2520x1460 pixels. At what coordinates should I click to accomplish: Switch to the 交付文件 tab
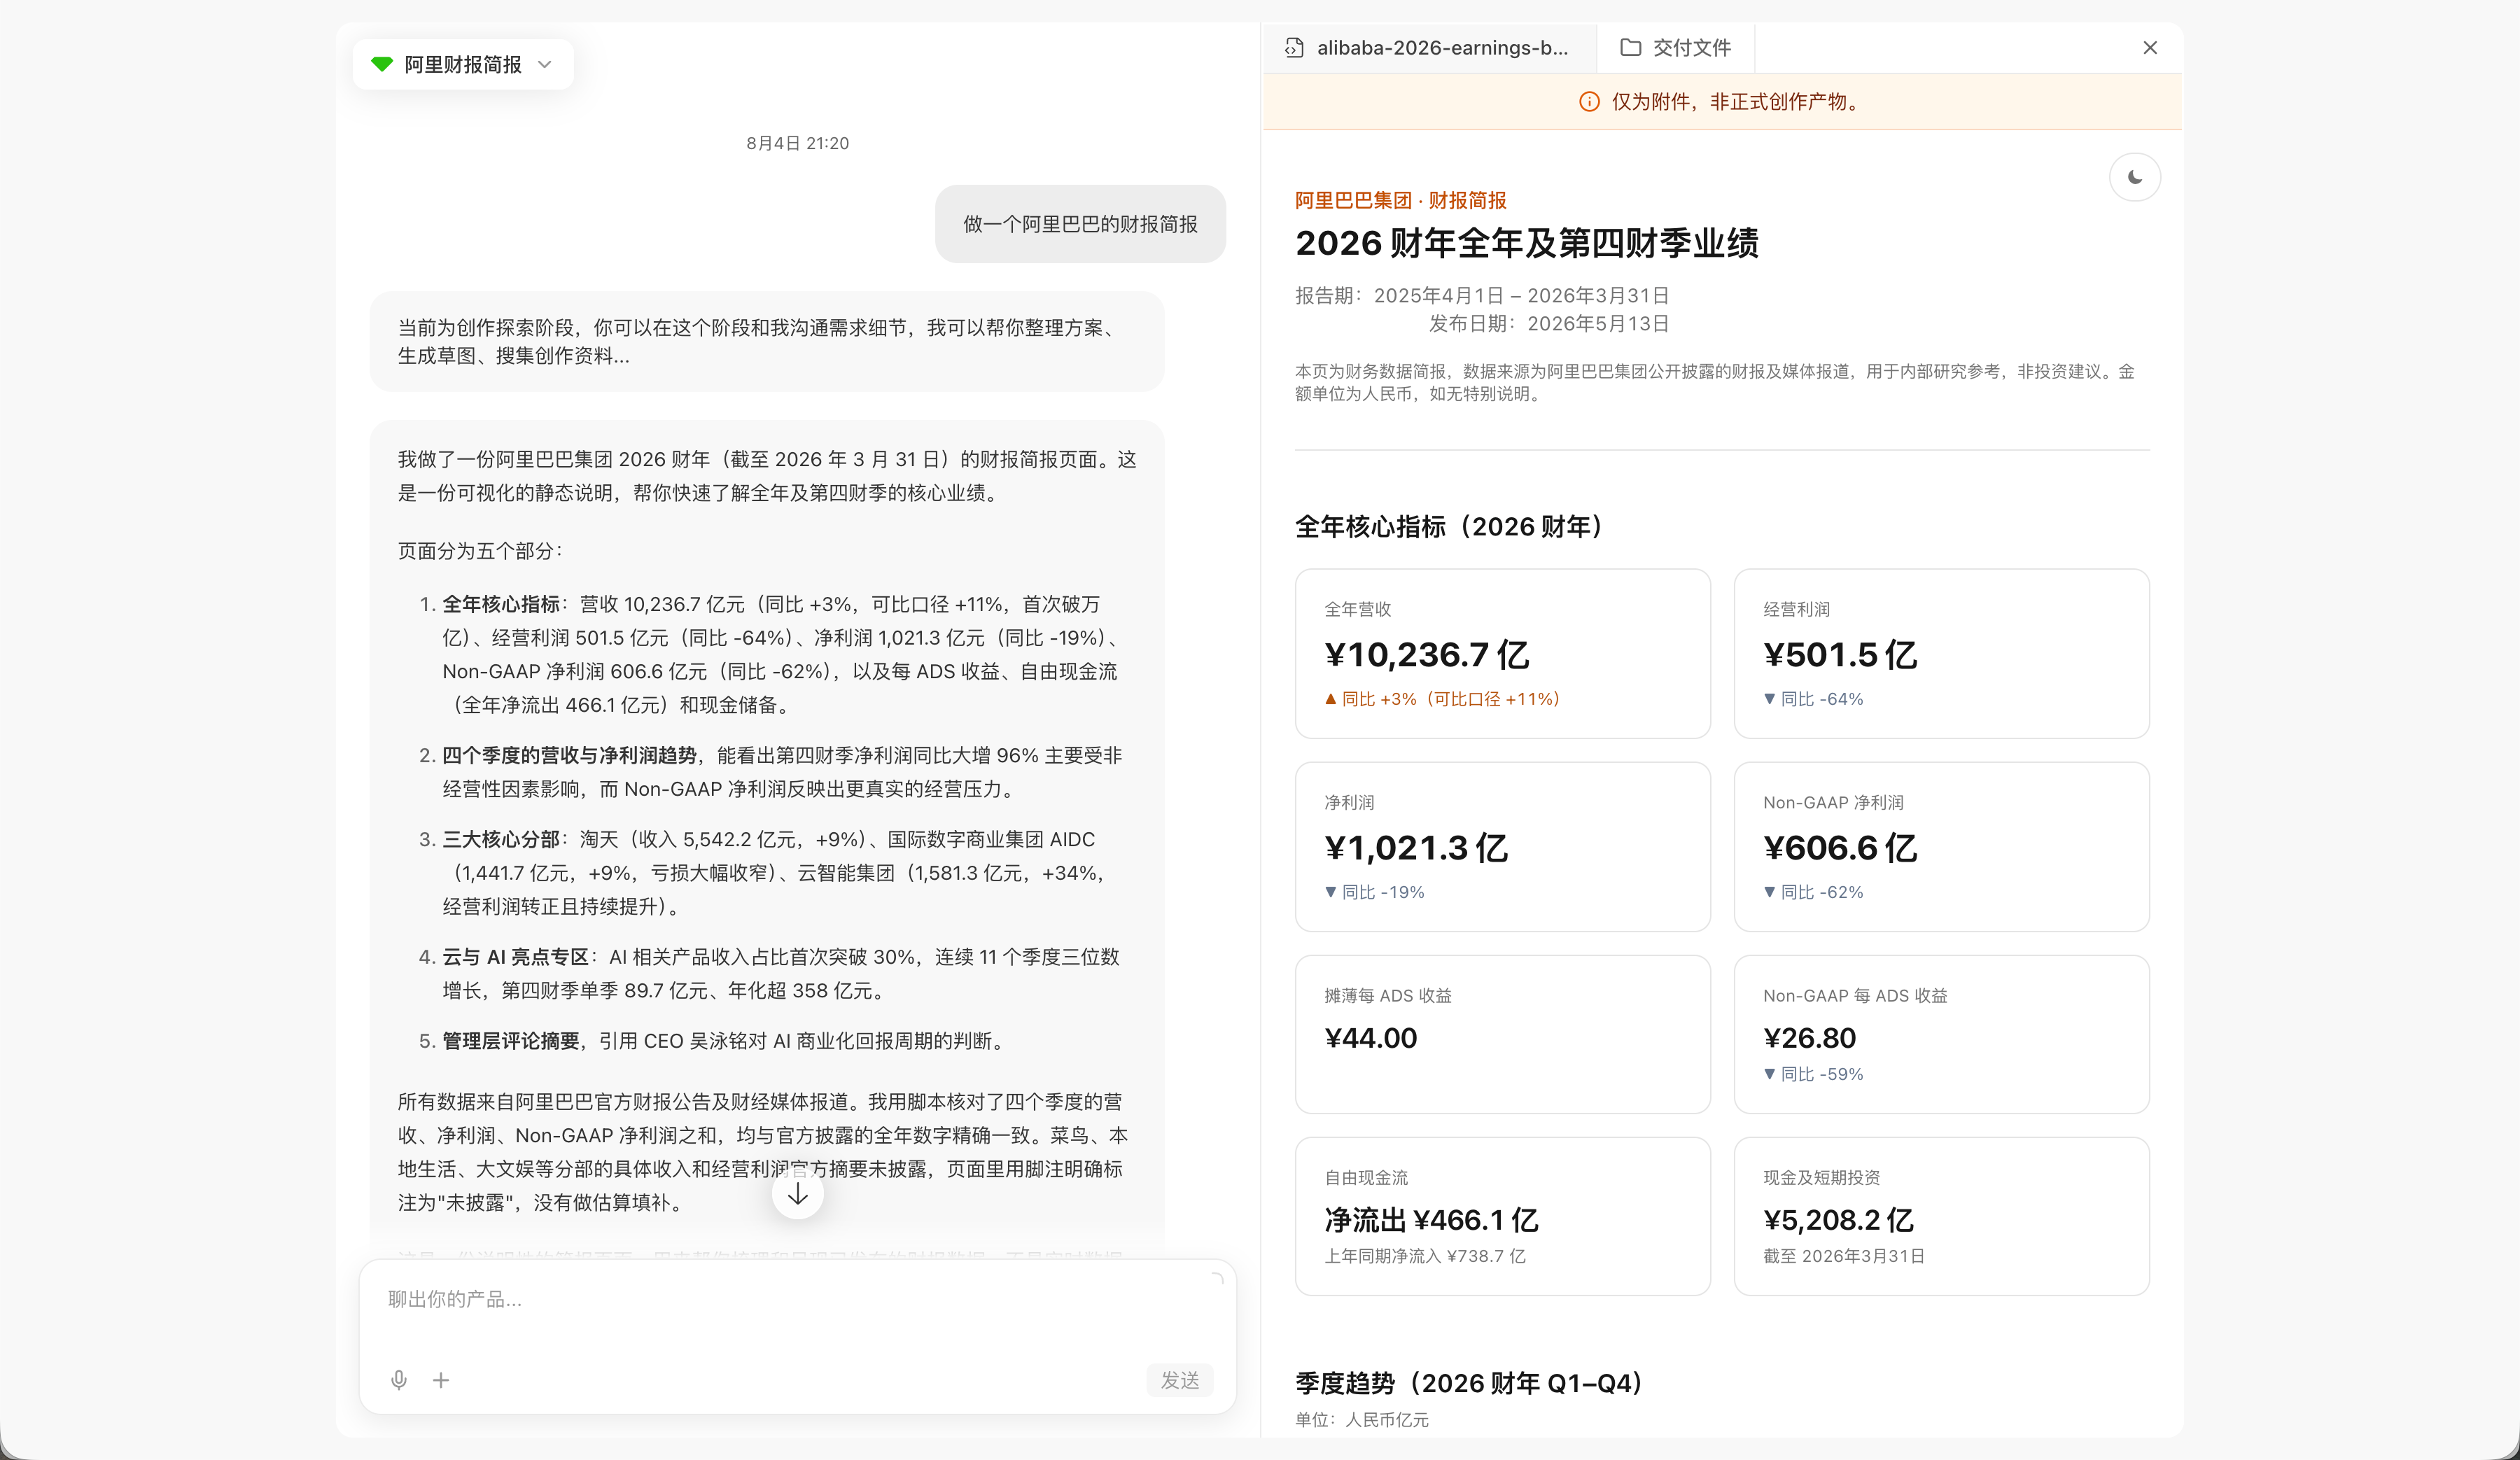(x=1675, y=47)
